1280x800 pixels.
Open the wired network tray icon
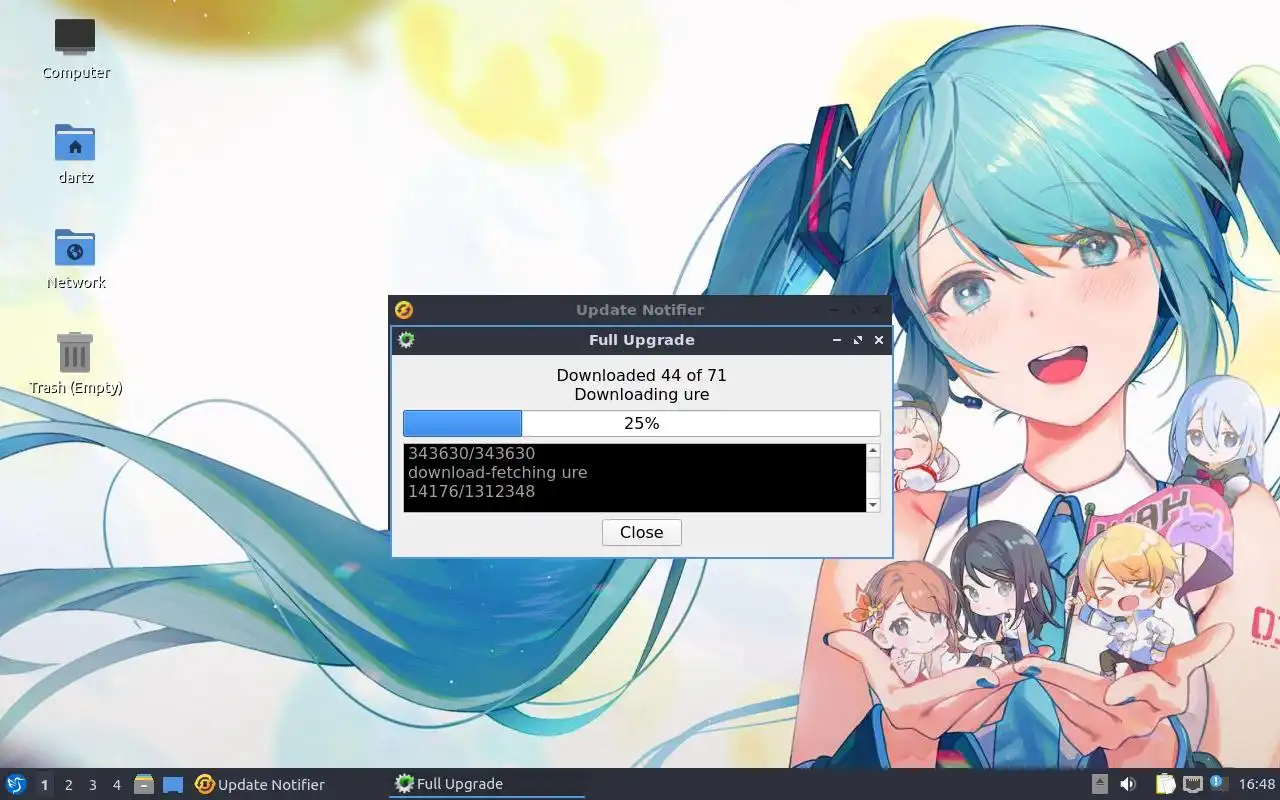[x=1192, y=784]
